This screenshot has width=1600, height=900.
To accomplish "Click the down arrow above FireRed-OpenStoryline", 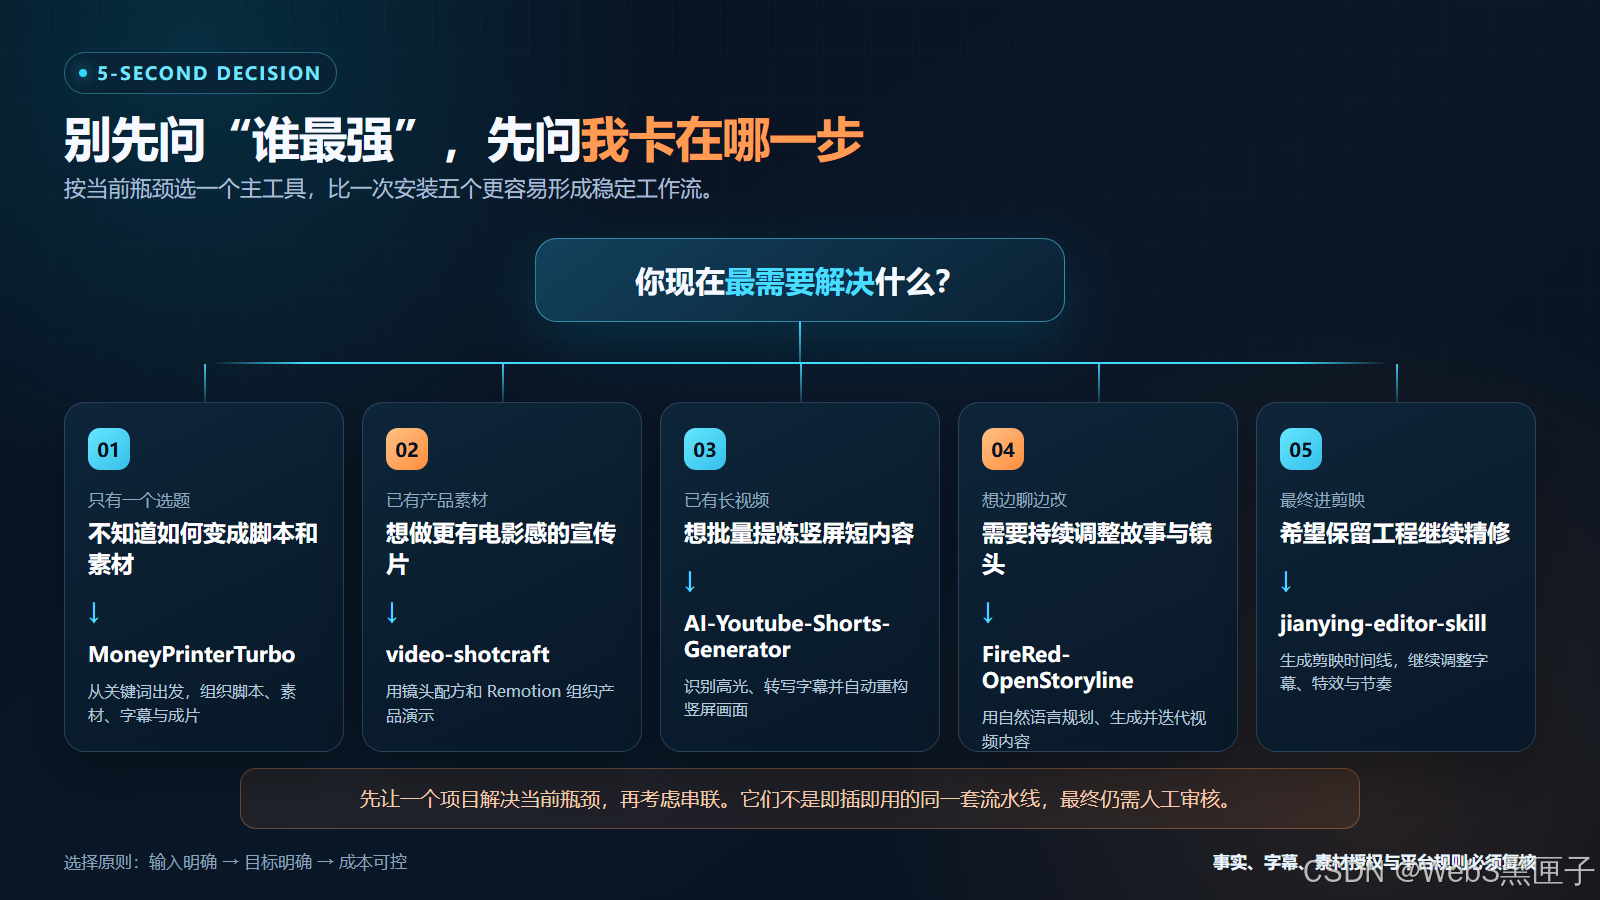I will pyautogui.click(x=988, y=612).
